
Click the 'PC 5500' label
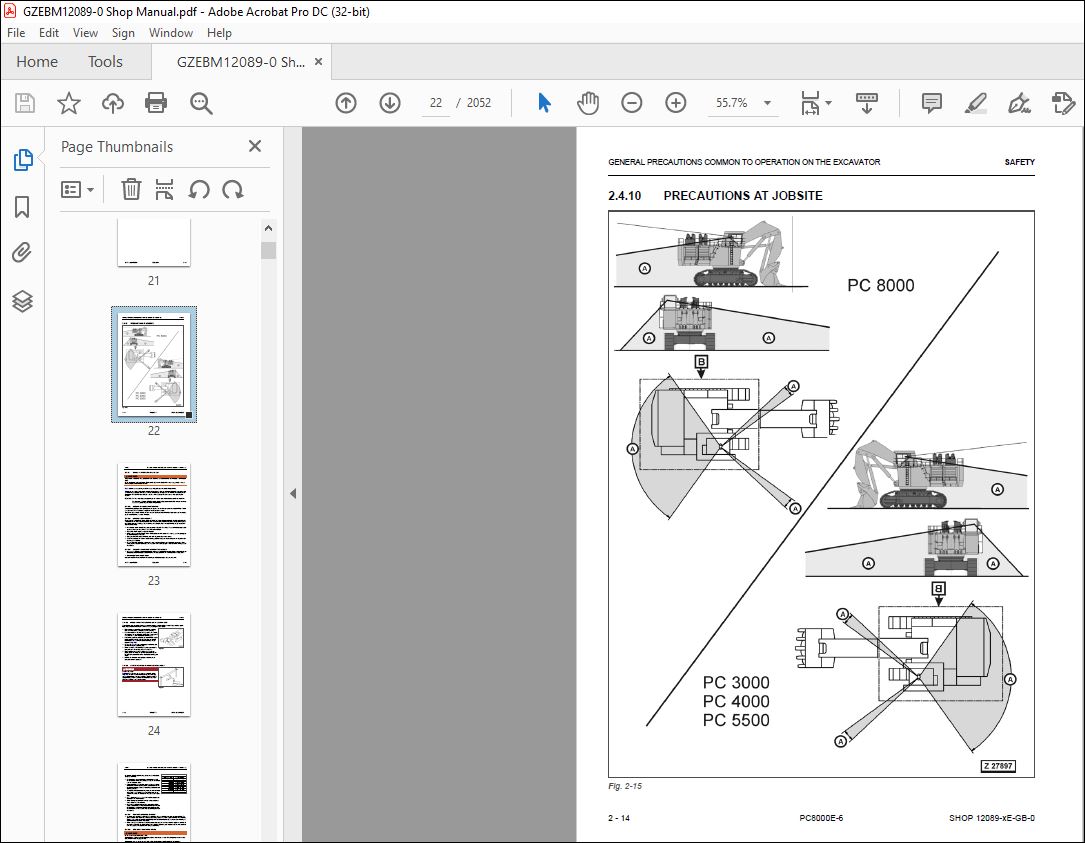point(736,720)
